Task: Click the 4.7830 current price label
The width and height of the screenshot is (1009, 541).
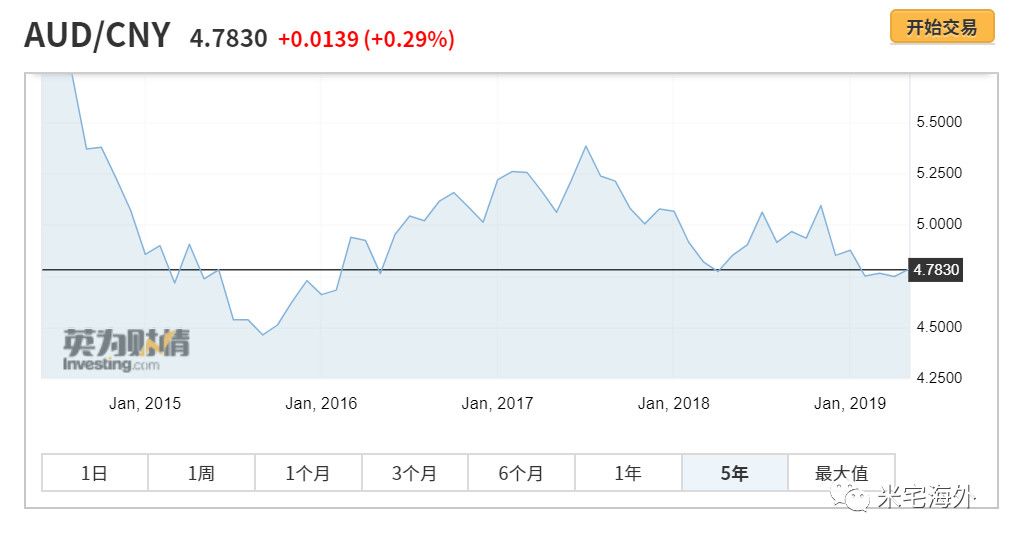Action: 935,270
